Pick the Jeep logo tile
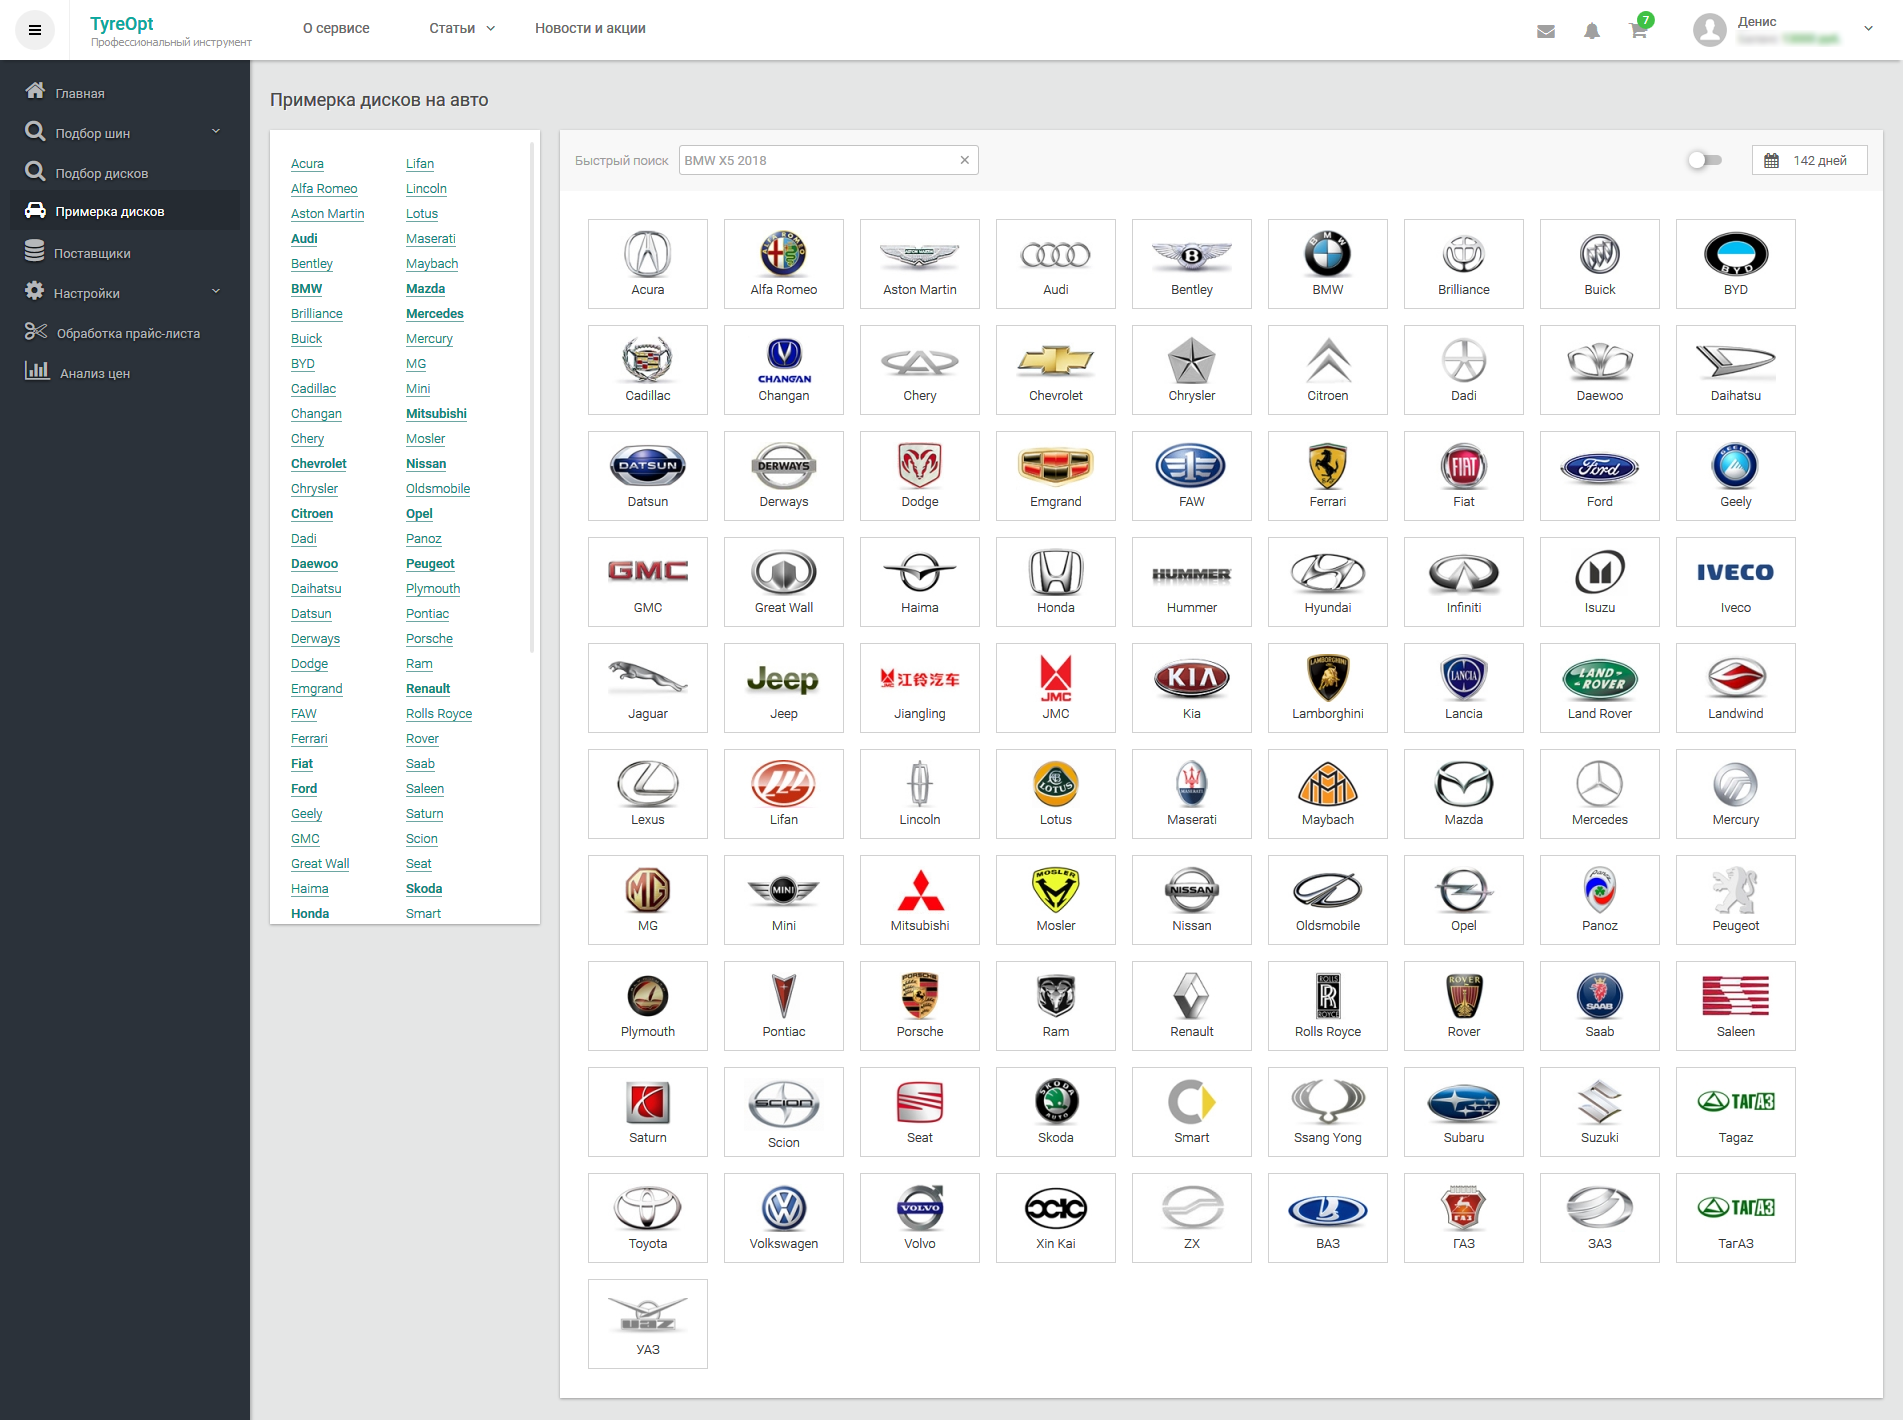The width and height of the screenshot is (1903, 1420). 784,688
